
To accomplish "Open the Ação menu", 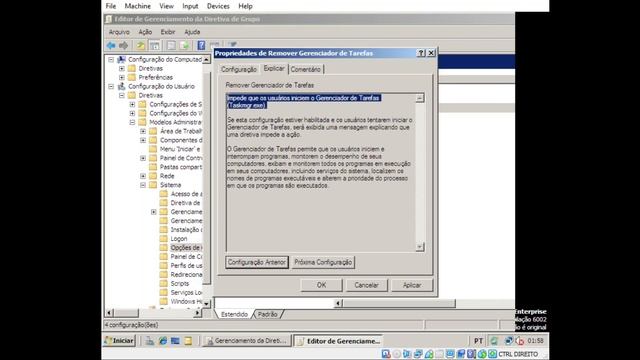I will (145, 32).
